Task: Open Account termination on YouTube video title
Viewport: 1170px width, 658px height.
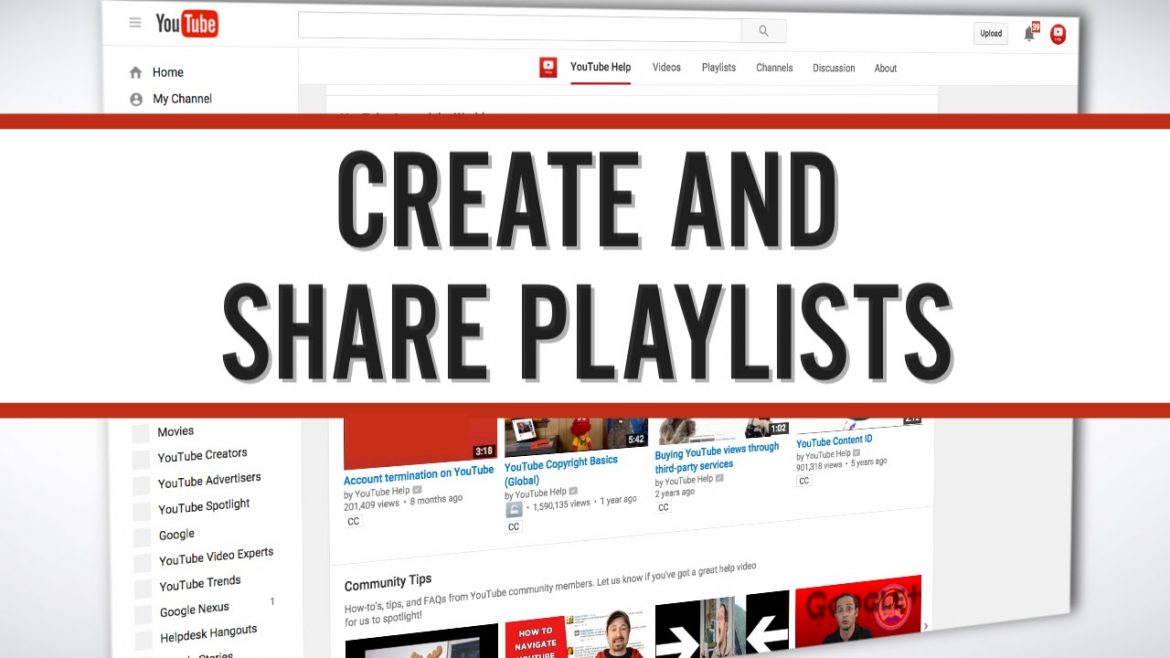Action: point(419,474)
